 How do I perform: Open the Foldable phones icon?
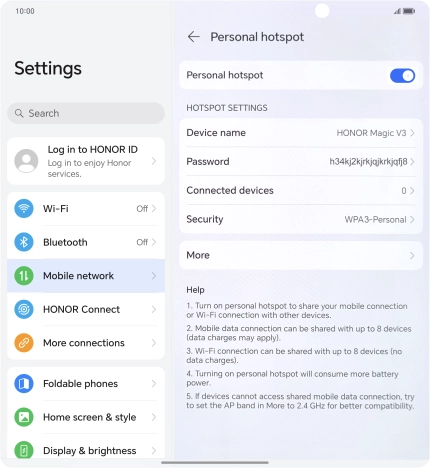[x=24, y=383]
